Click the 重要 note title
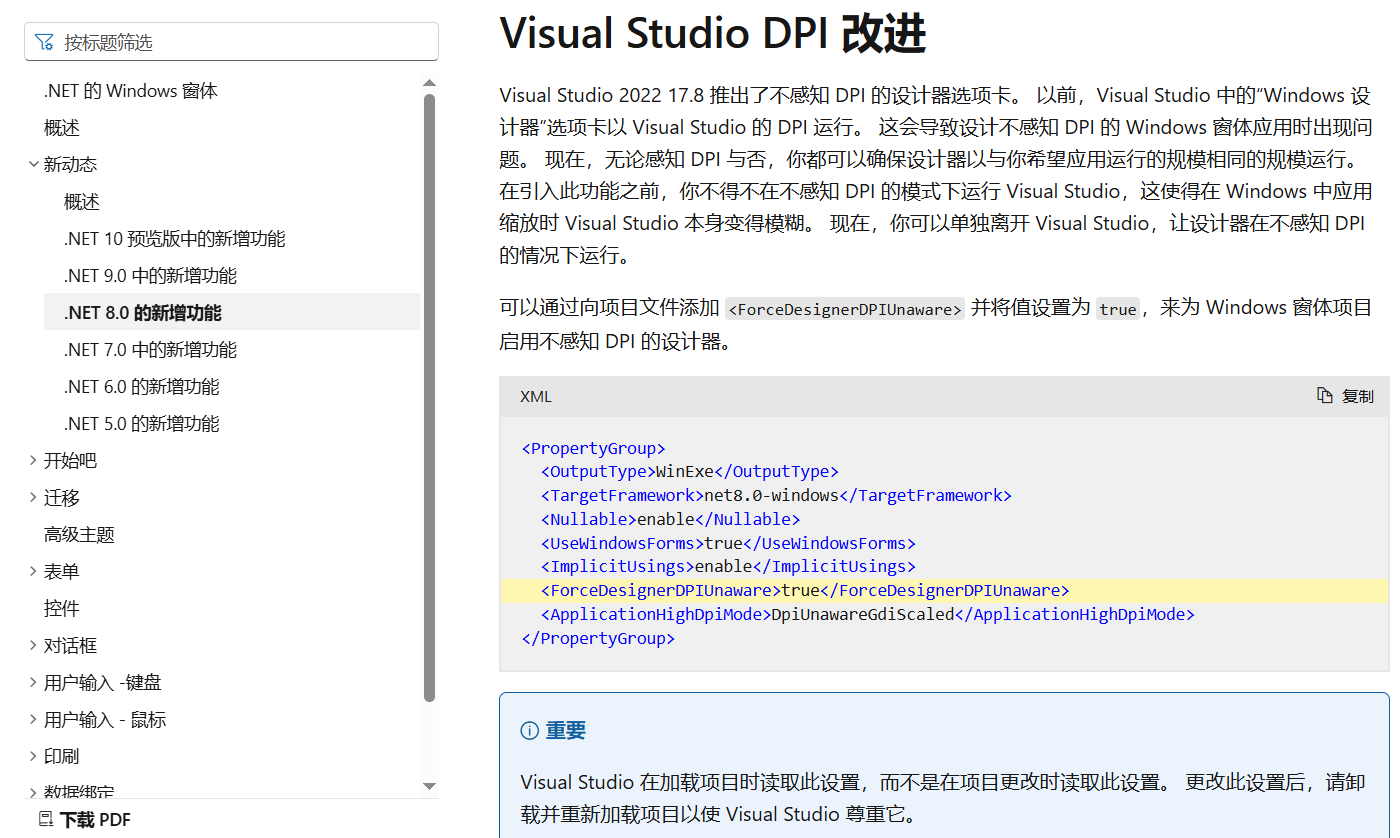This screenshot has width=1400, height=838. click(x=566, y=731)
